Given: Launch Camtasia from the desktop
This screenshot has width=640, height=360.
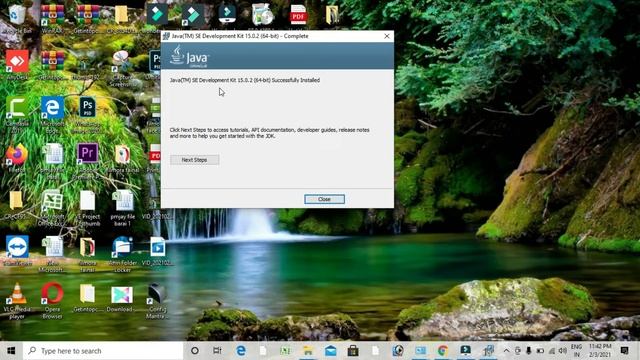Looking at the screenshot, I should 17,112.
